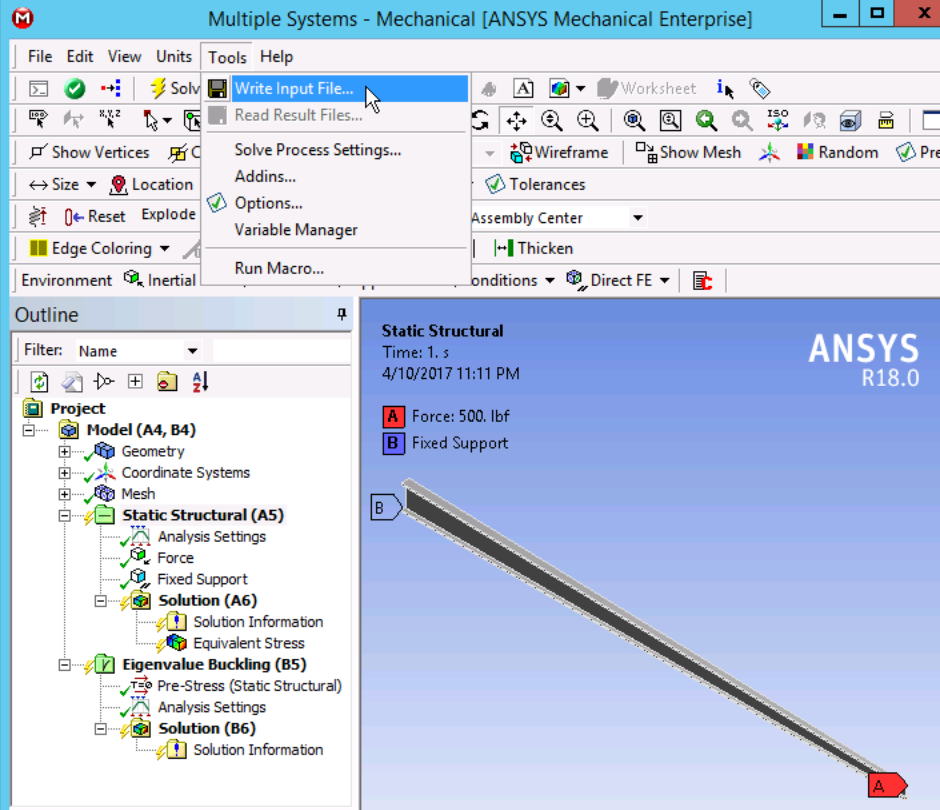The height and width of the screenshot is (810, 940).
Task: Click the red M application icon
Action: 22,18
